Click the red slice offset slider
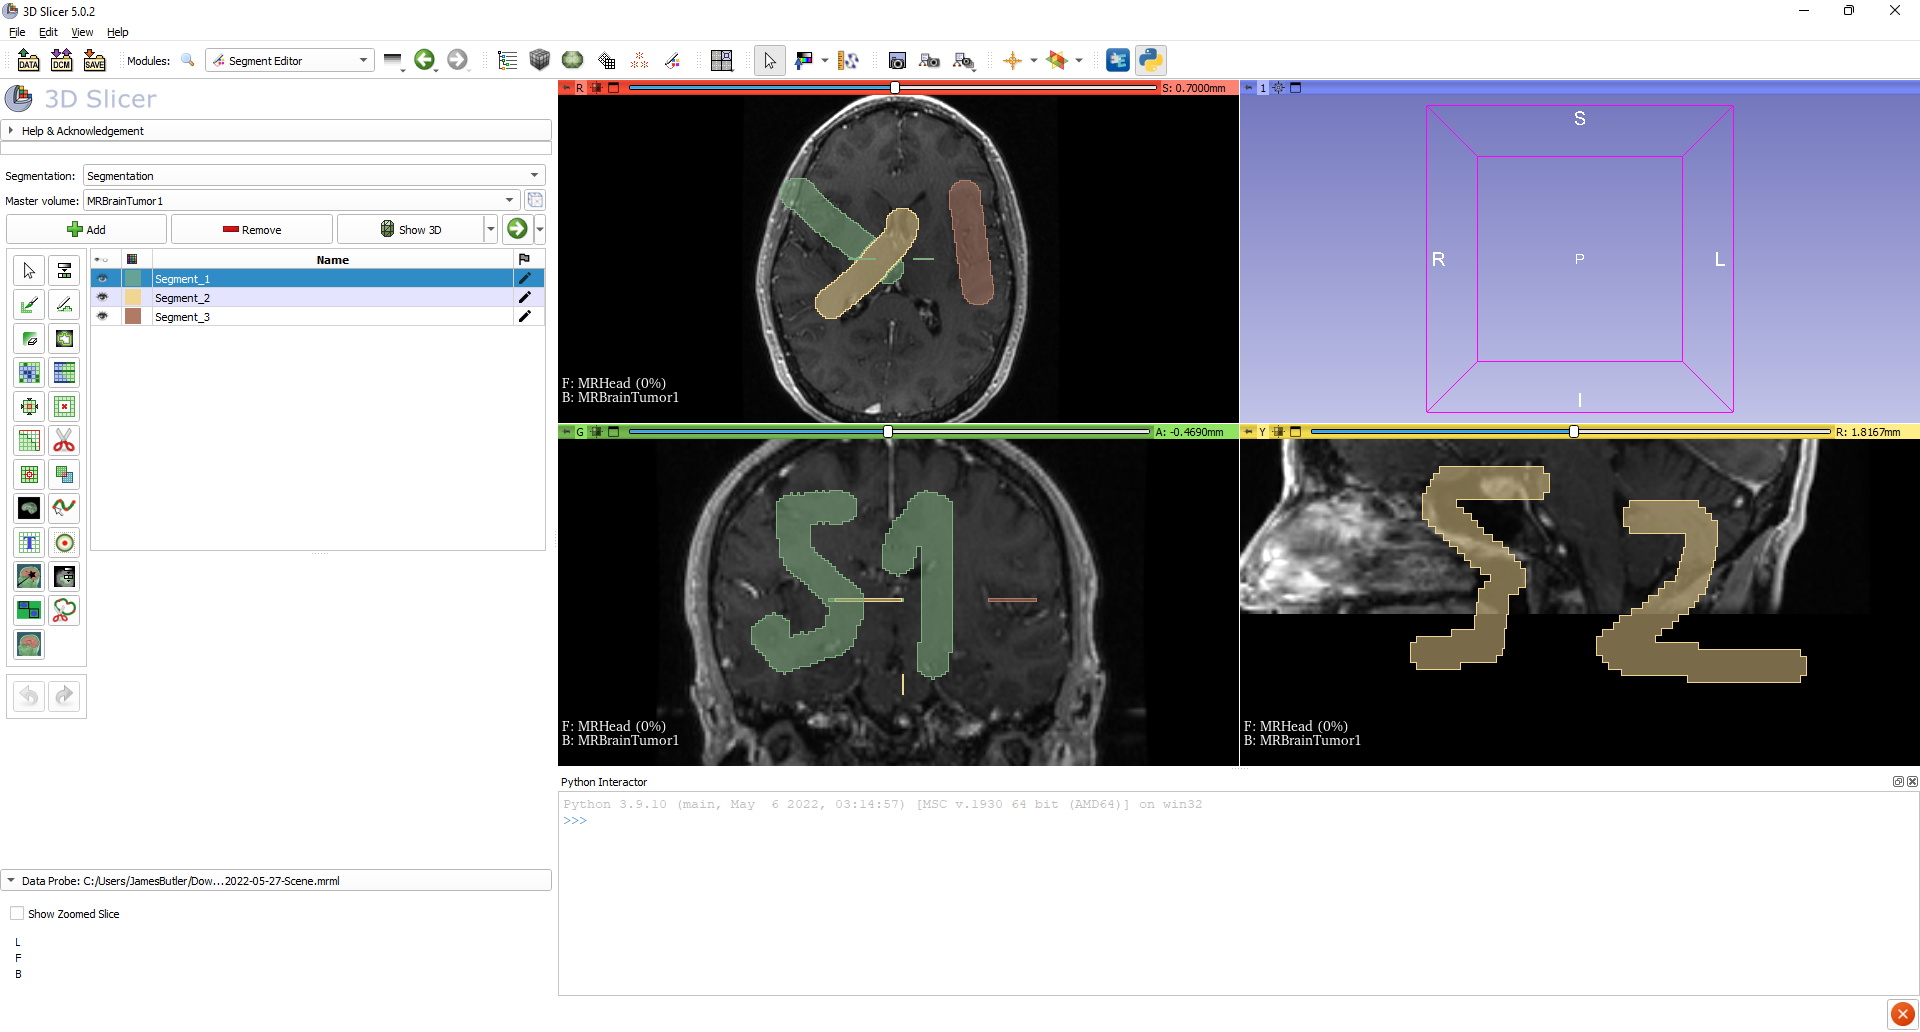This screenshot has width=1920, height=1032. [893, 88]
